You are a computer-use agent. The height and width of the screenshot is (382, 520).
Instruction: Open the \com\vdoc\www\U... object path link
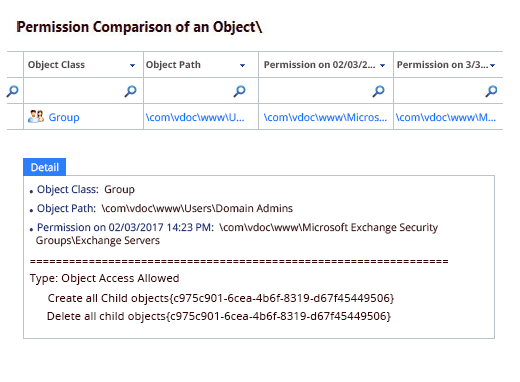coord(195,117)
